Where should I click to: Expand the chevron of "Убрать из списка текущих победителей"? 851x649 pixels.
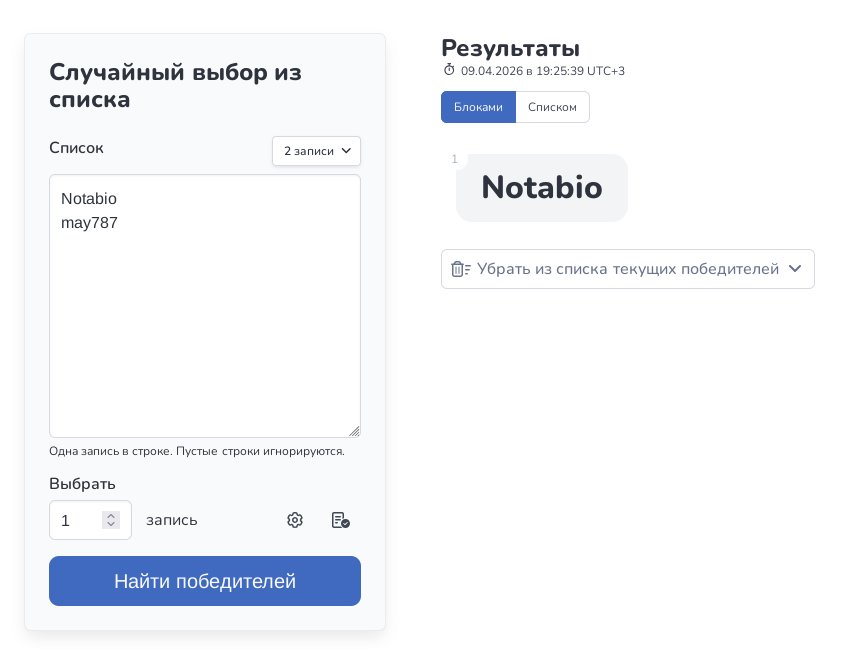[795, 269]
